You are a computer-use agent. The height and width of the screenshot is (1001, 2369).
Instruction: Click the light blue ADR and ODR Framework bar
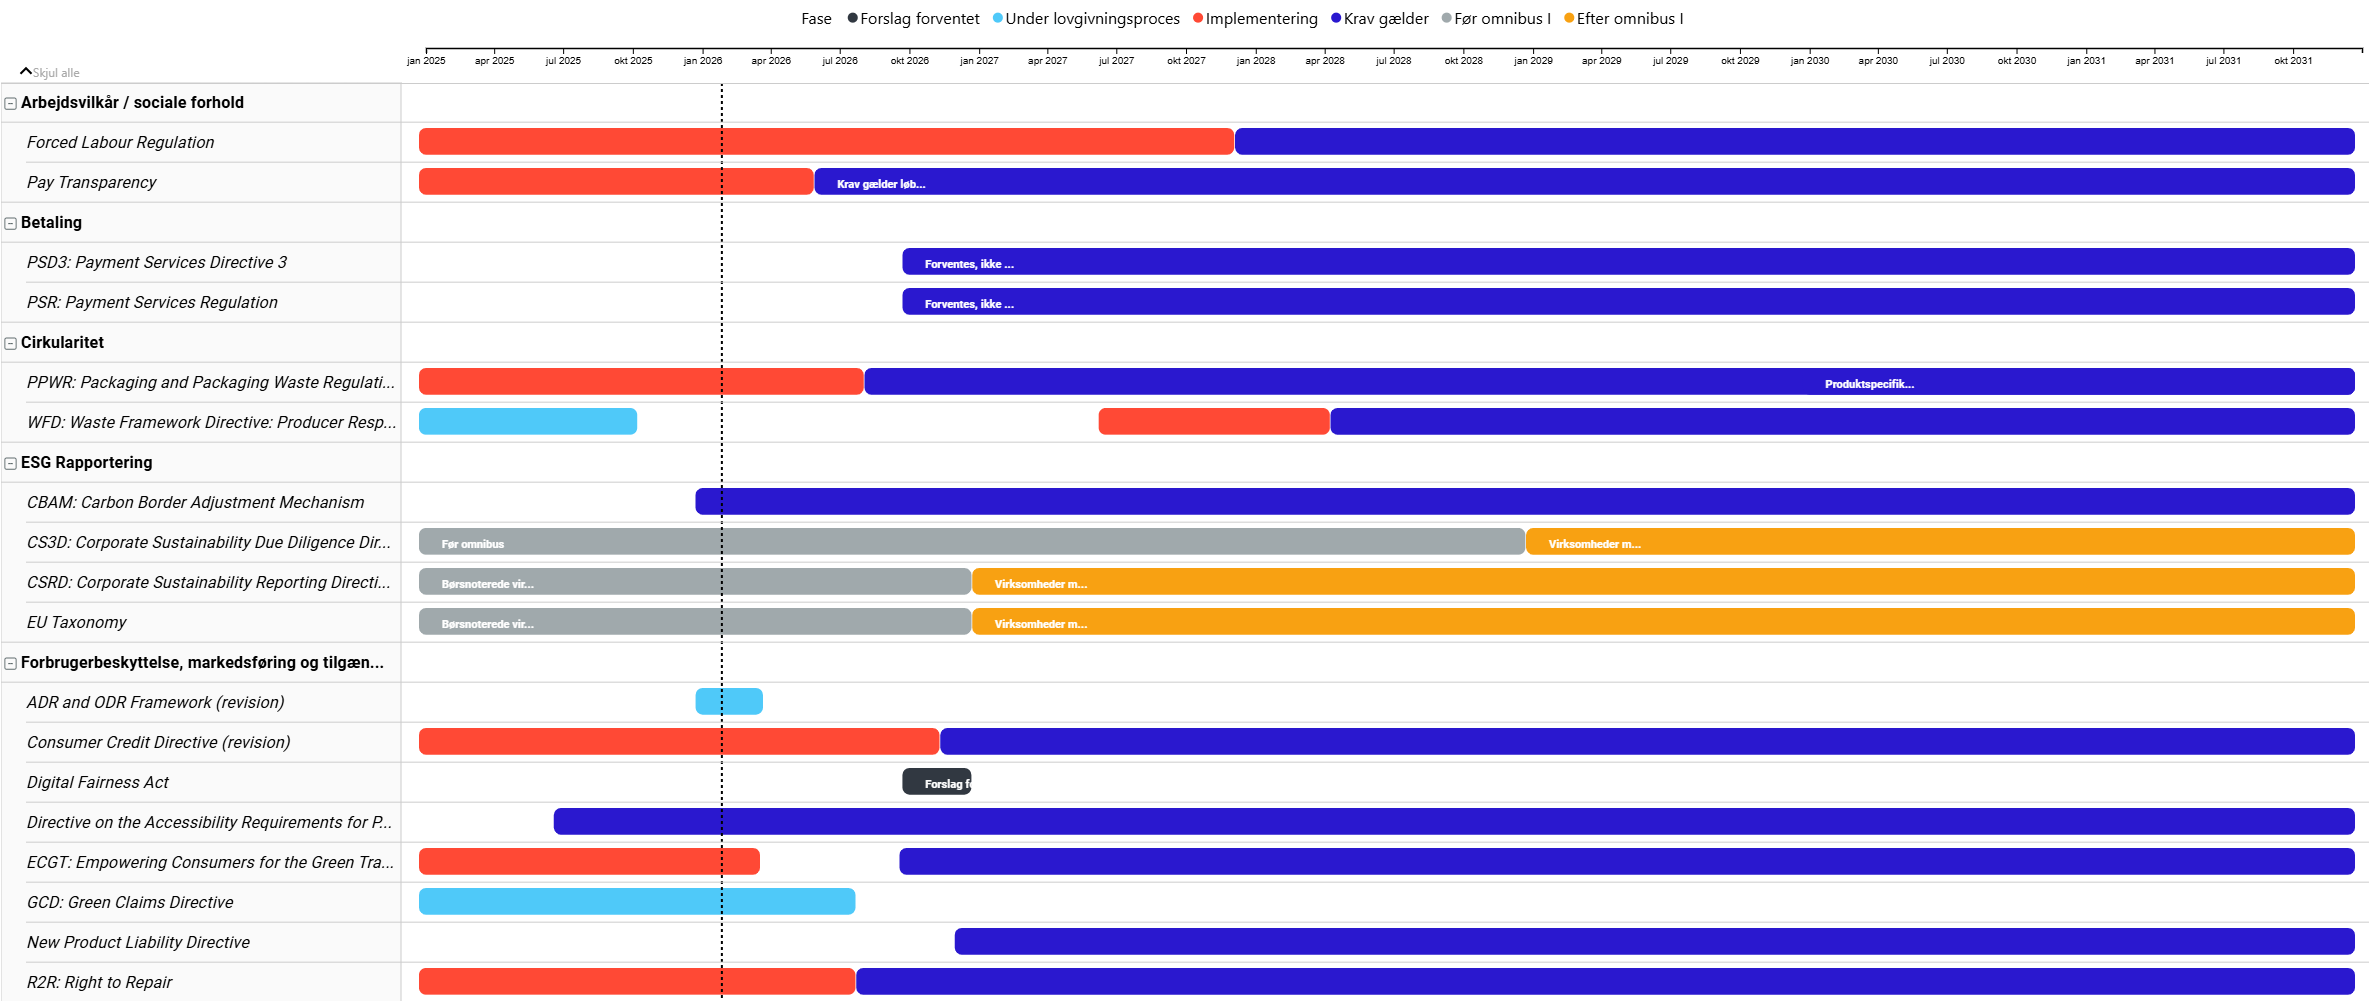click(729, 702)
